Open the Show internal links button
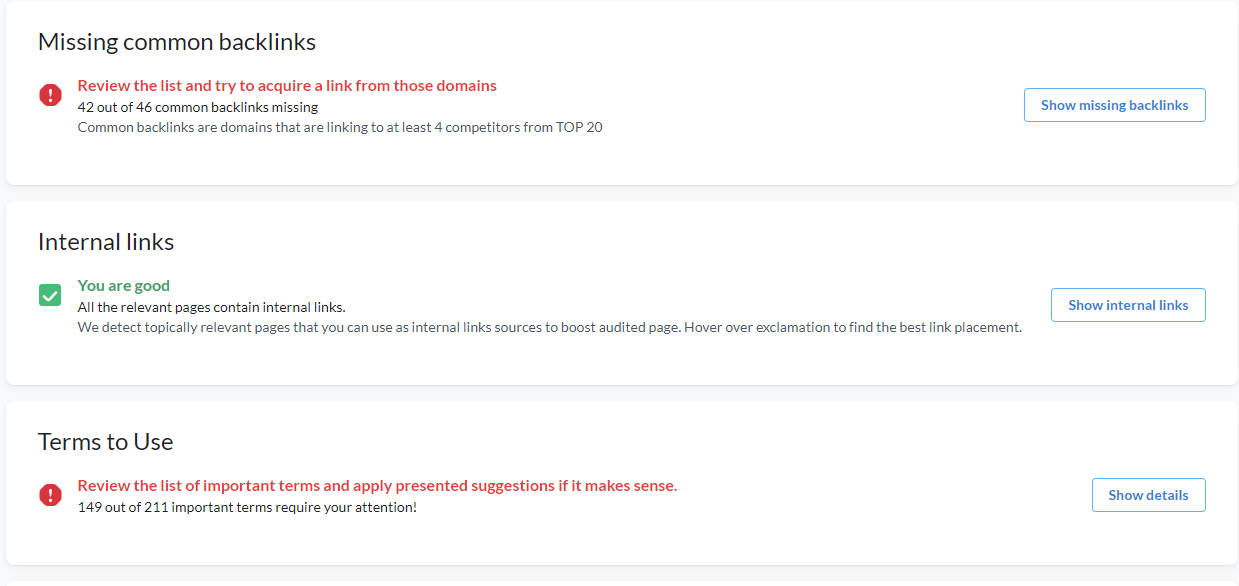Viewport: 1239px width, 586px height. point(1128,305)
